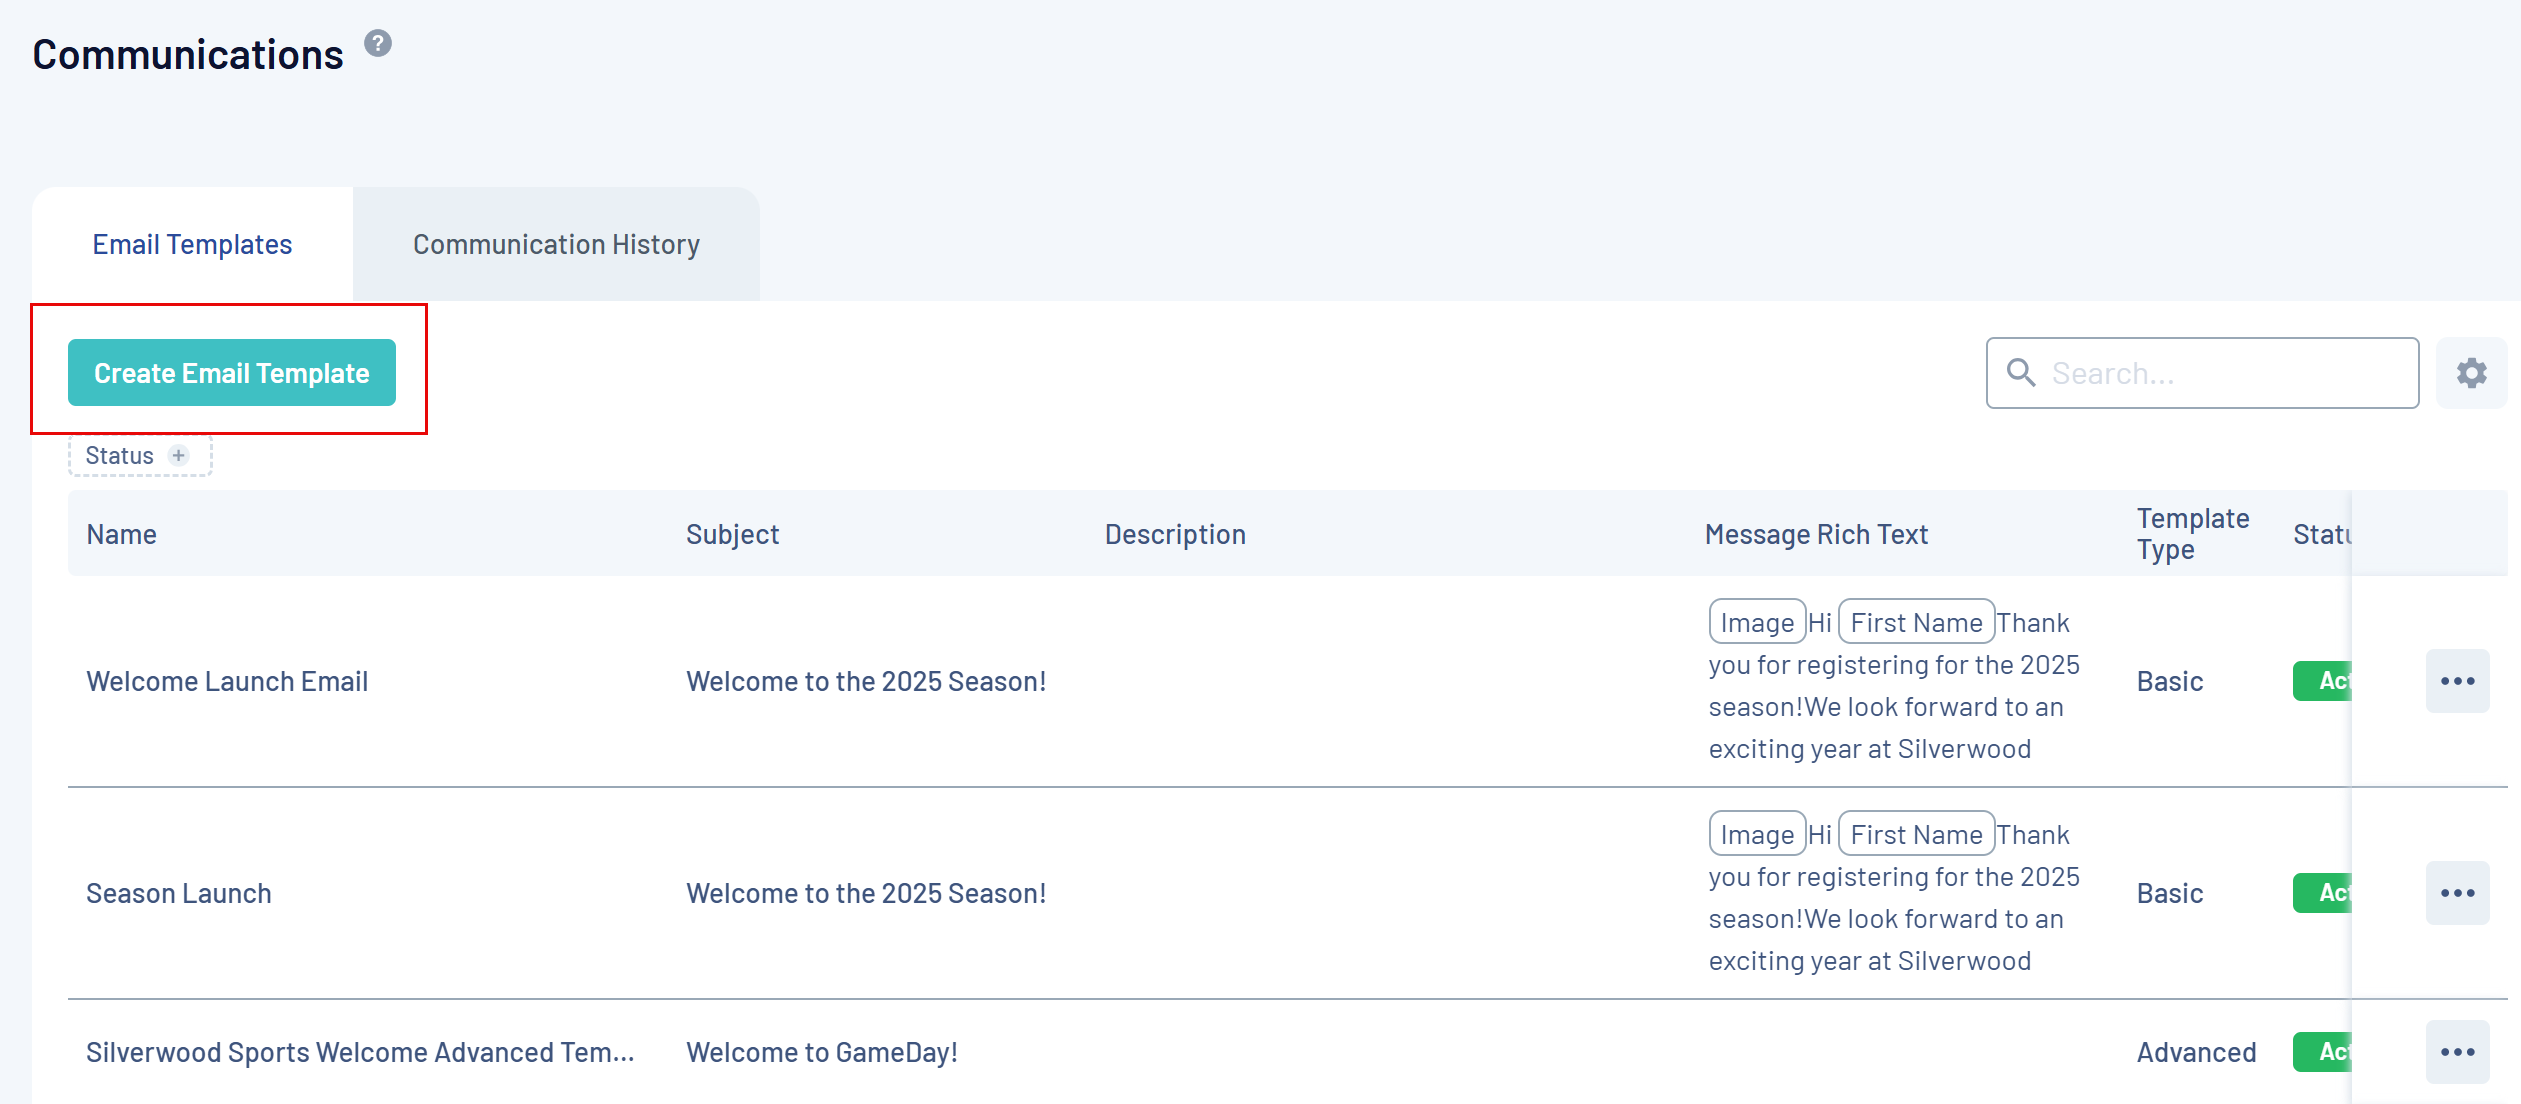
Task: Open Welcome Launch Email template
Action: point(227,681)
